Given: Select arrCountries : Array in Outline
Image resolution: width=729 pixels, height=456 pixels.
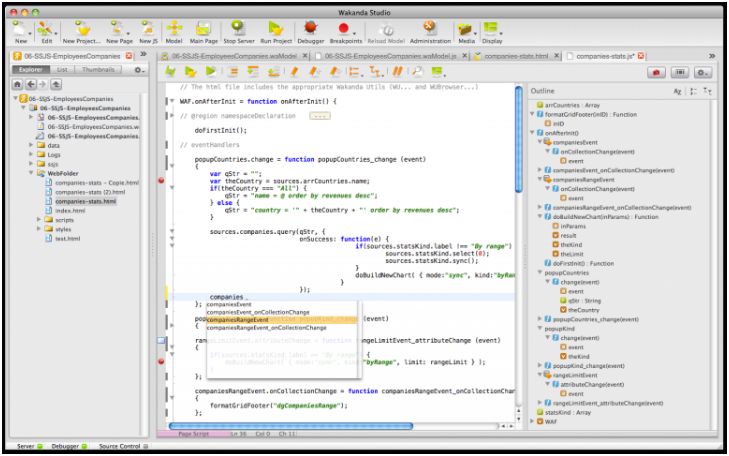Looking at the screenshot, I should tap(572, 105).
